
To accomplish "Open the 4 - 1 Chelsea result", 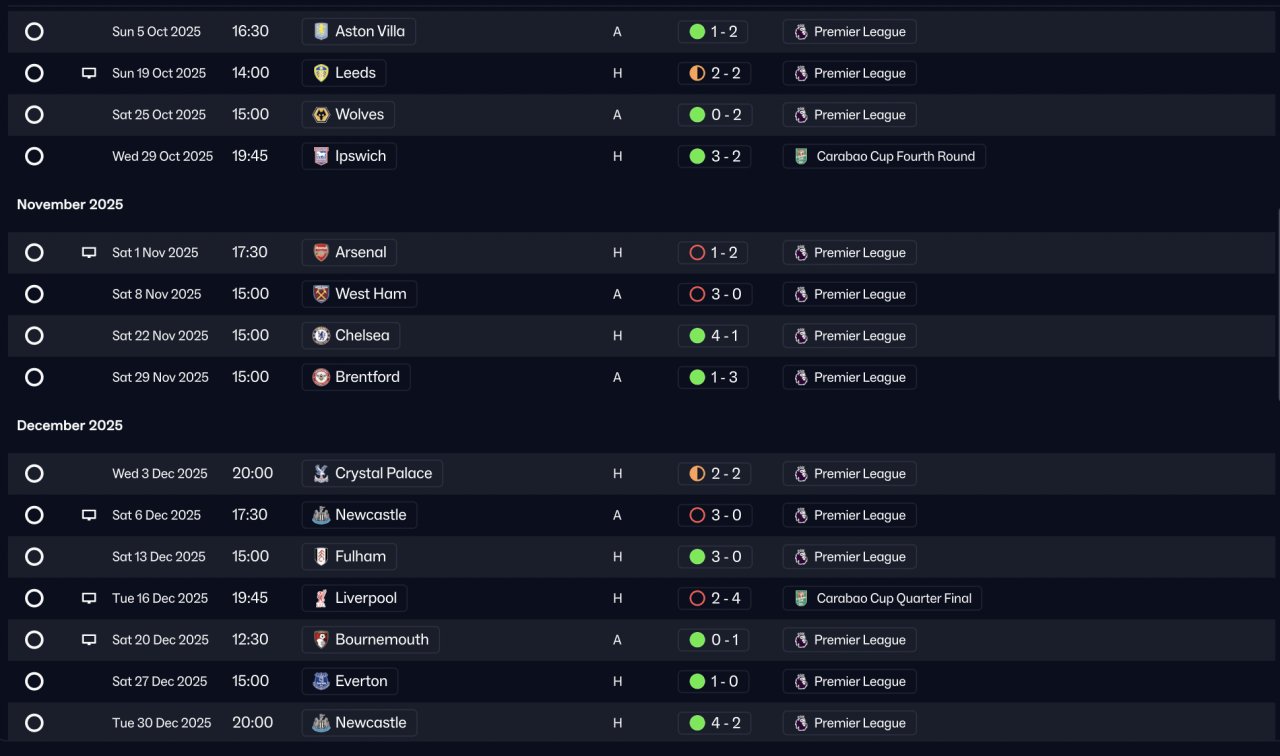I will (713, 336).
